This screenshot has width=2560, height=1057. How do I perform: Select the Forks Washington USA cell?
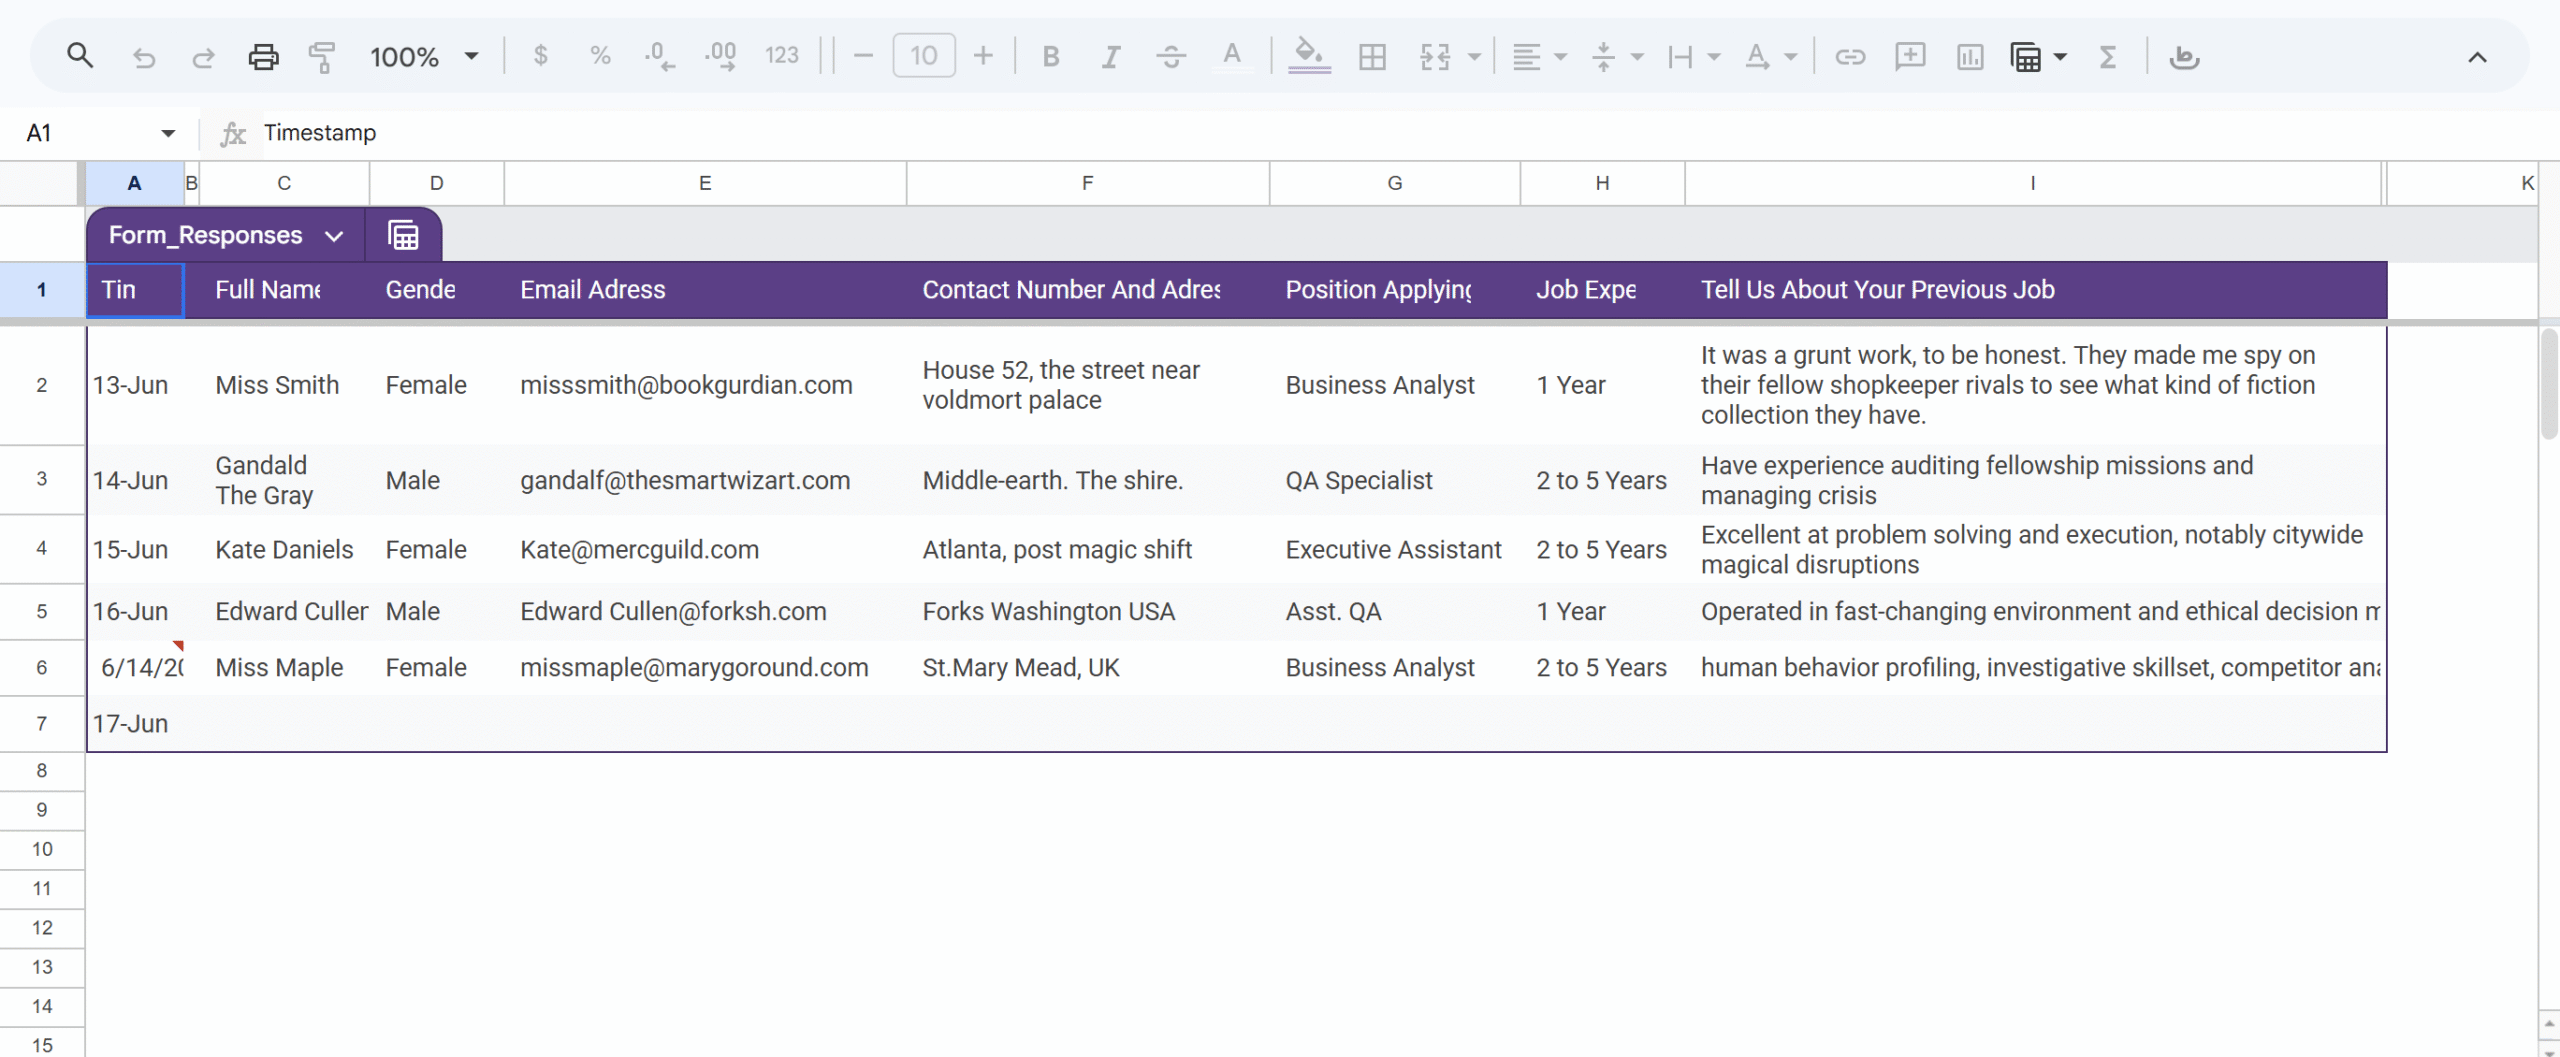[x=1088, y=611]
